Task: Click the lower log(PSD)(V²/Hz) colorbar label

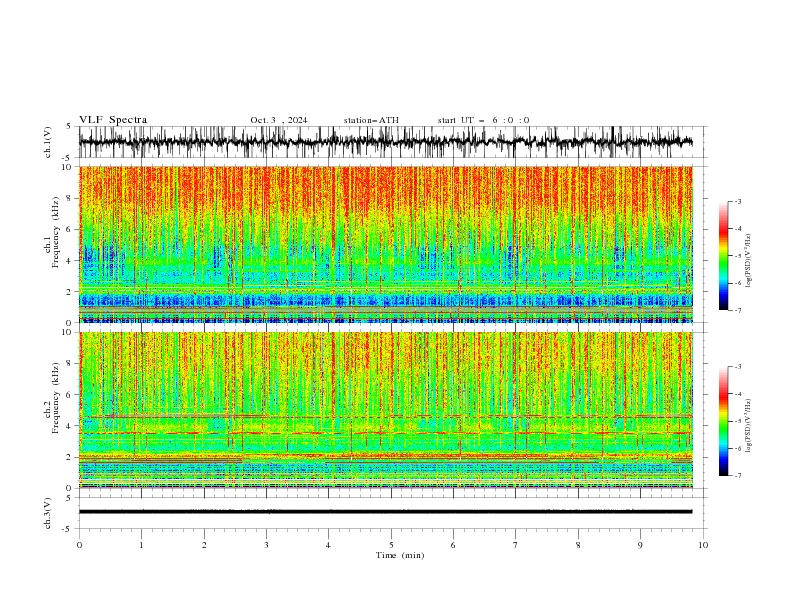Action: 749,426
